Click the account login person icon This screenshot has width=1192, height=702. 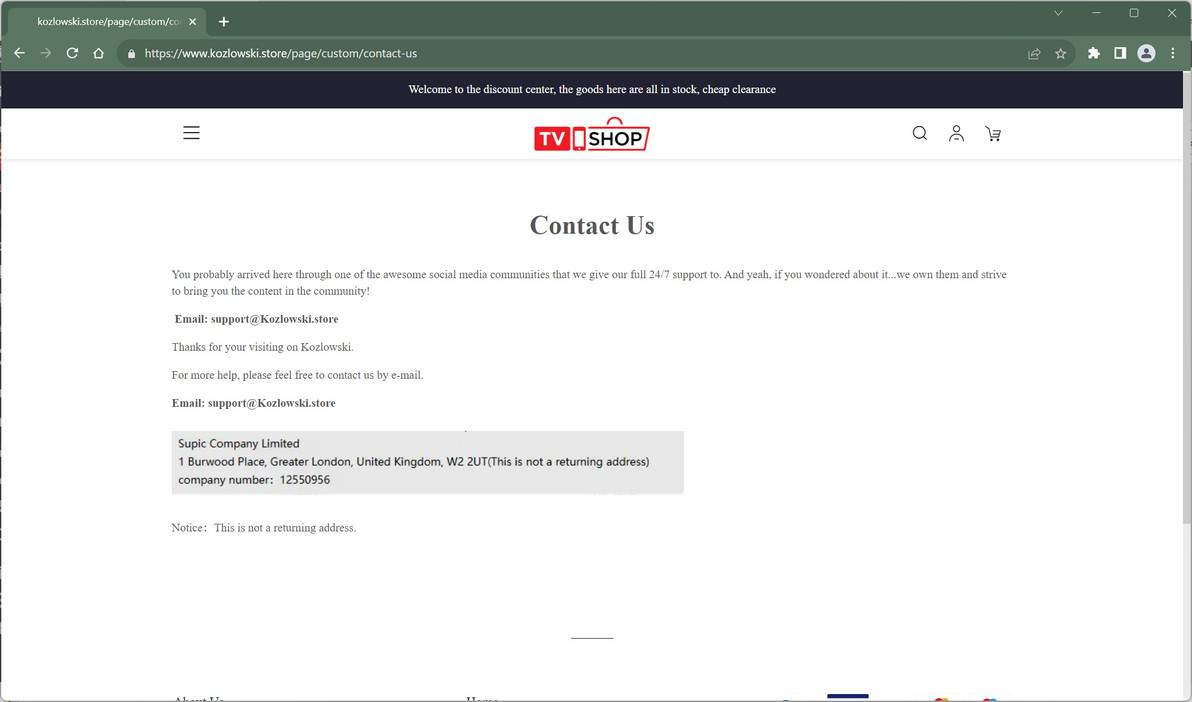pyautogui.click(x=956, y=132)
